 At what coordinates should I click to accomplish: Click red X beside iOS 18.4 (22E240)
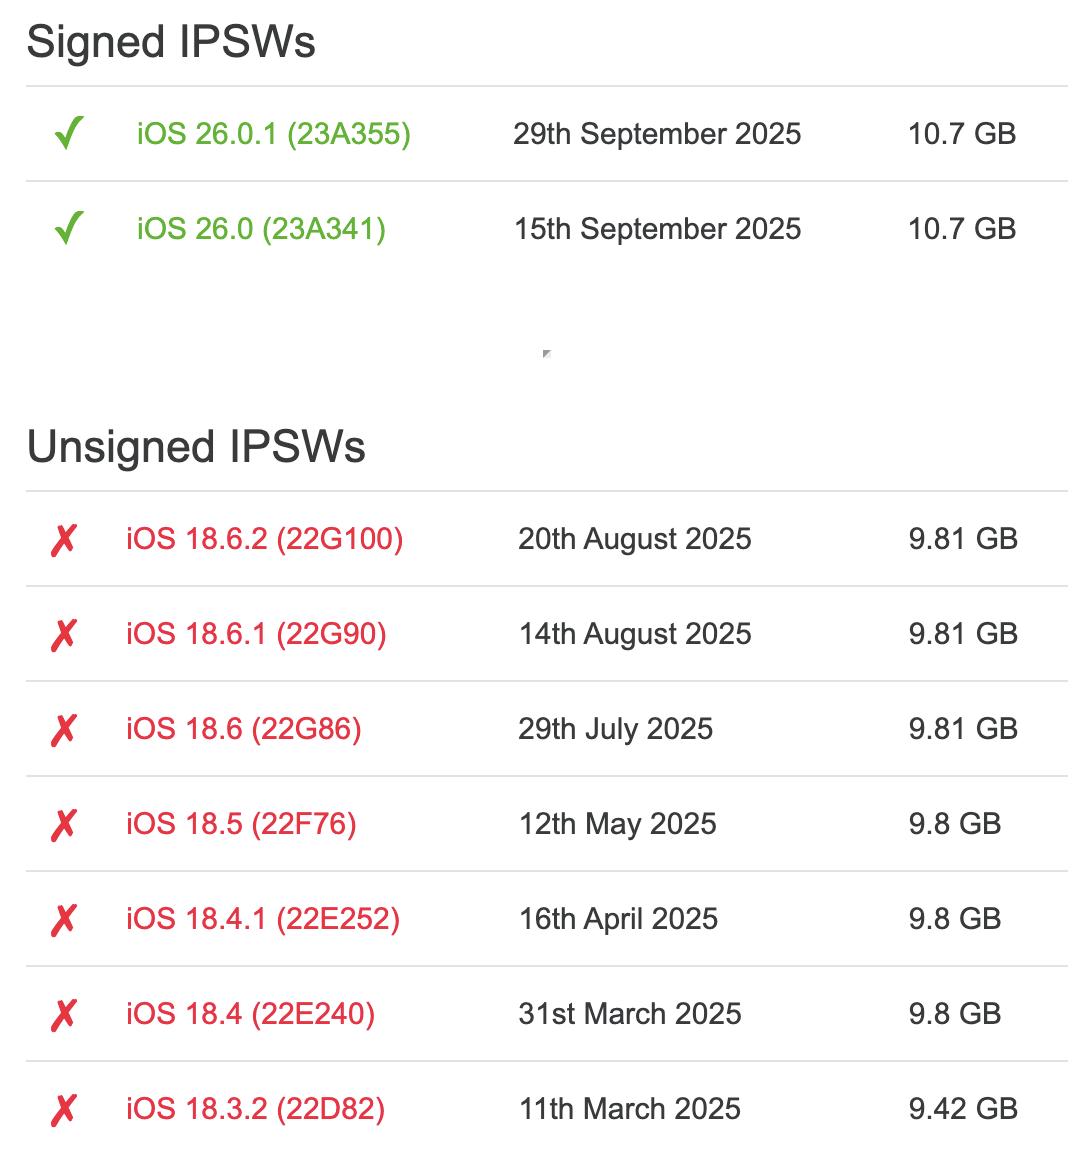(63, 1014)
